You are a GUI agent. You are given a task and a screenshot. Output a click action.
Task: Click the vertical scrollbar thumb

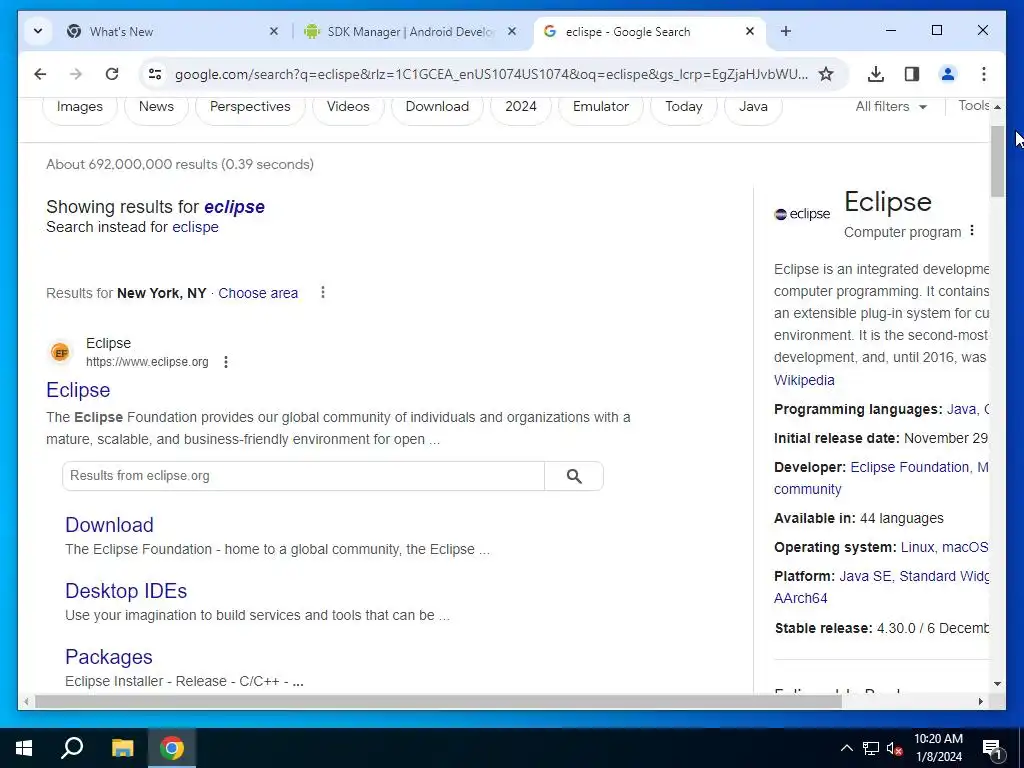997,161
